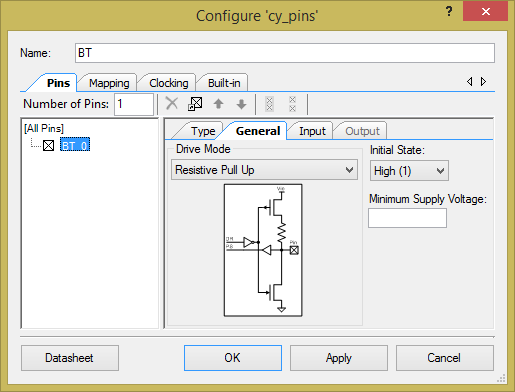Click the help question mark icon
The height and width of the screenshot is (392, 515).
coord(449,12)
